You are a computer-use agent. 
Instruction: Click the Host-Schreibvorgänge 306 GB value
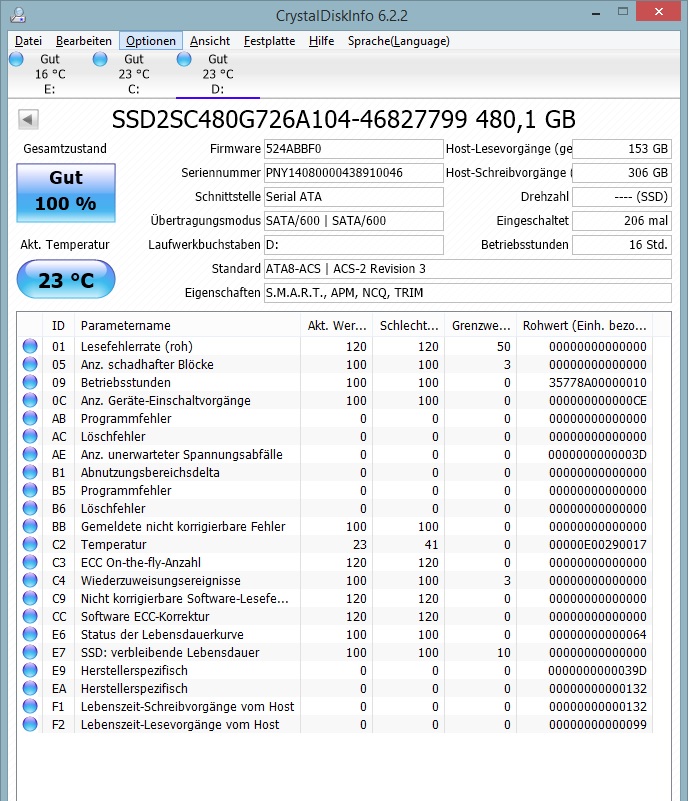(622, 173)
